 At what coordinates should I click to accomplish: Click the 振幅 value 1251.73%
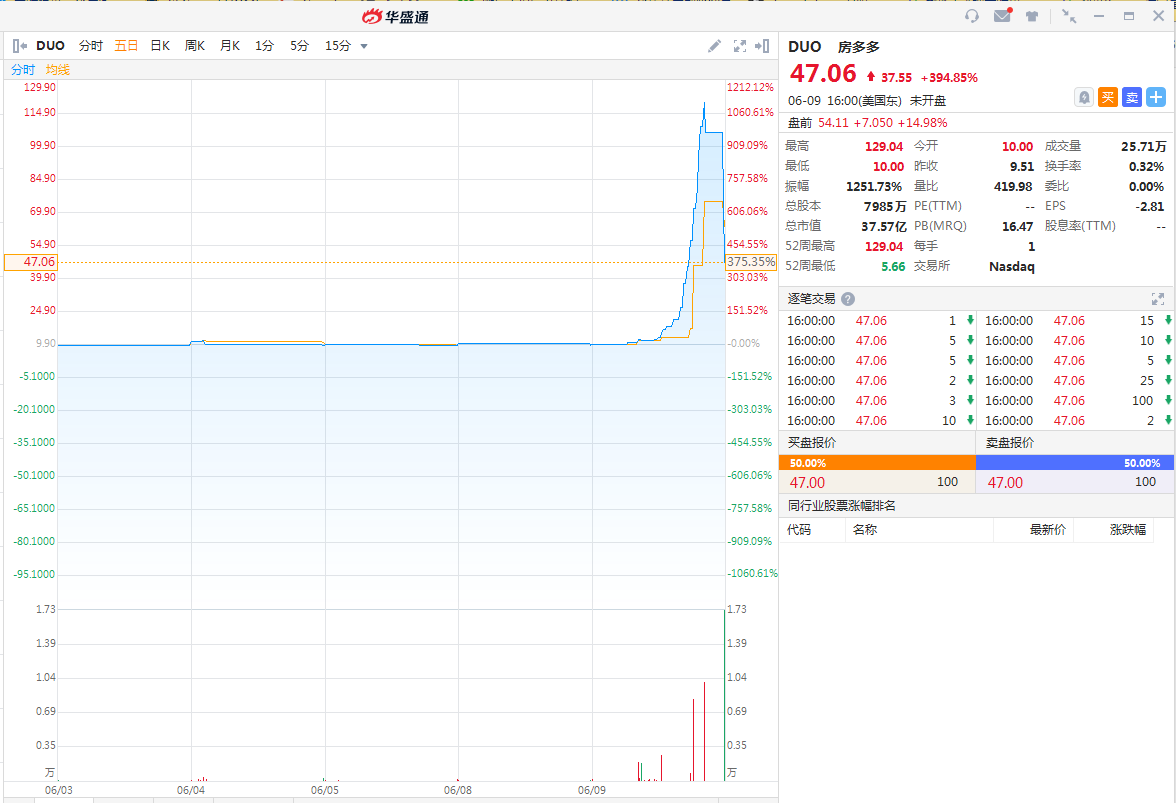click(874, 187)
